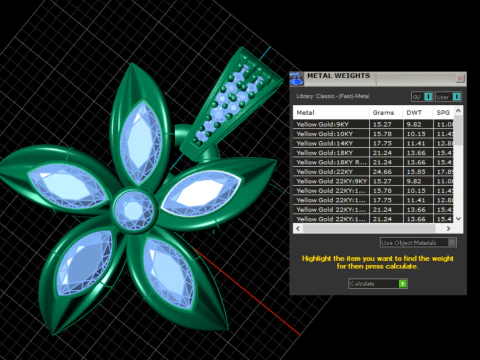The width and height of the screenshot is (480, 360).
Task: Click the Metal Weights scale icon
Action: click(x=296, y=79)
